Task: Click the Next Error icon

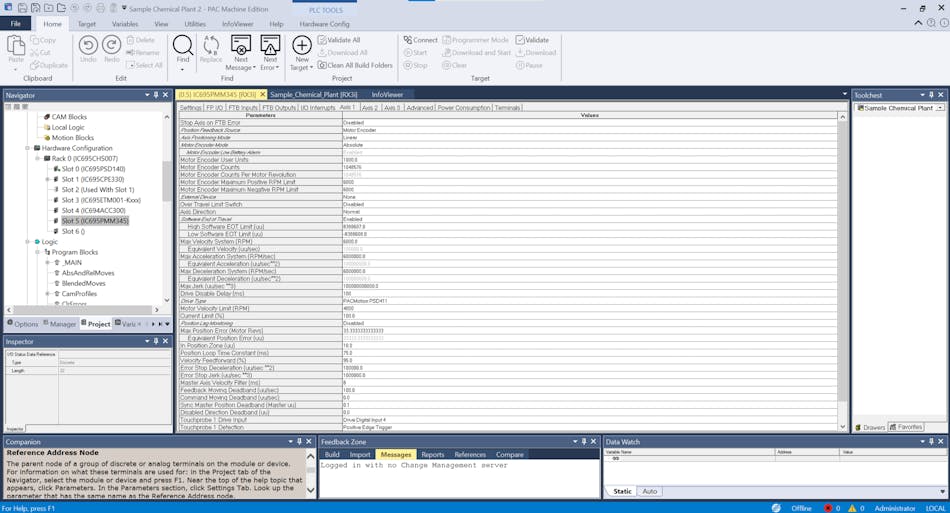Action: pyautogui.click(x=270, y=45)
